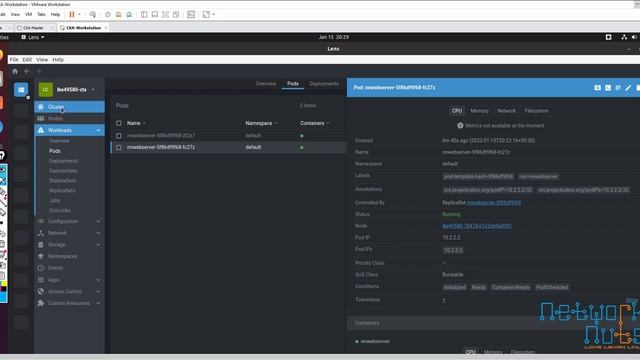Open pod logs icon in details header

tap(618, 88)
